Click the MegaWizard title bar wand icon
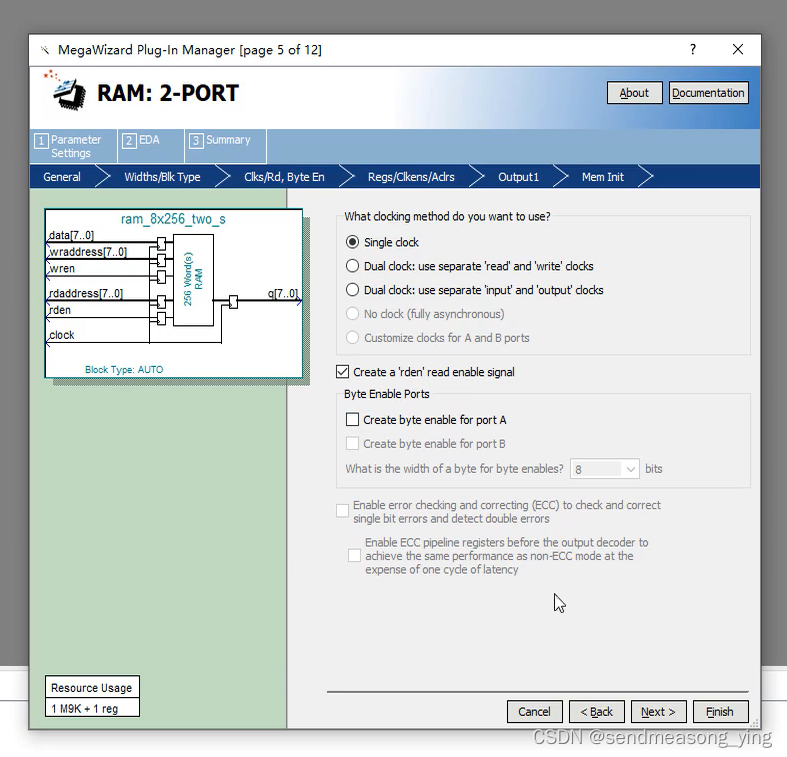This screenshot has width=787, height=757. (x=45, y=50)
